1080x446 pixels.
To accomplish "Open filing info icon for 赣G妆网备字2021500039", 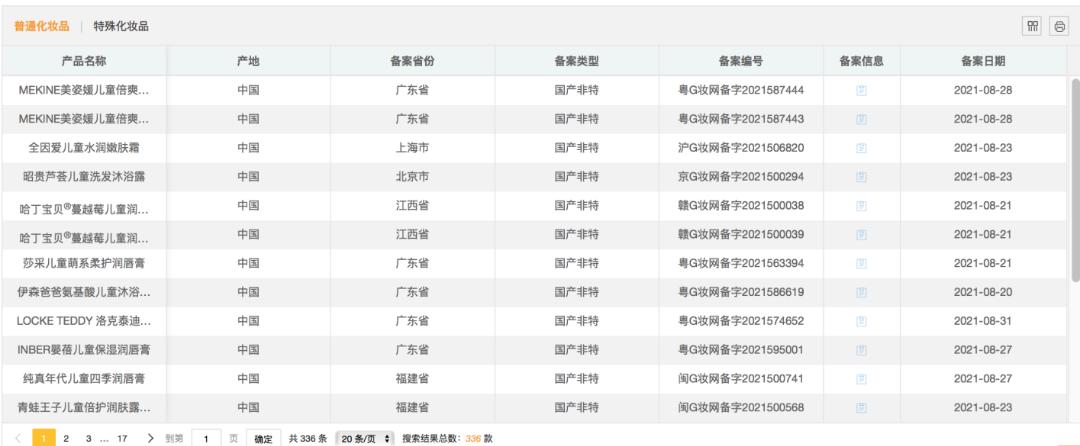I will click(x=861, y=235).
